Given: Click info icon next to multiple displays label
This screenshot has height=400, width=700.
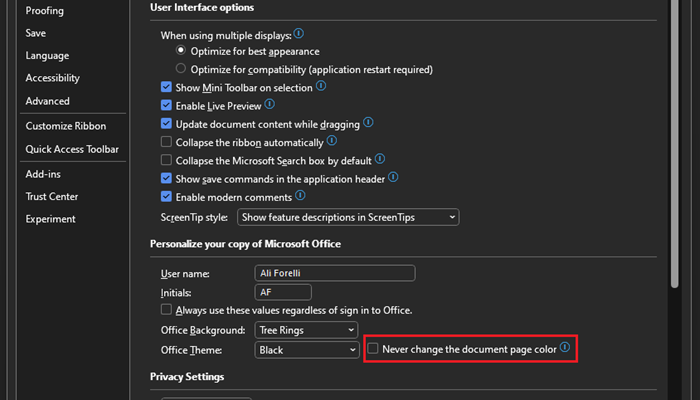Looking at the screenshot, I should [299, 33].
